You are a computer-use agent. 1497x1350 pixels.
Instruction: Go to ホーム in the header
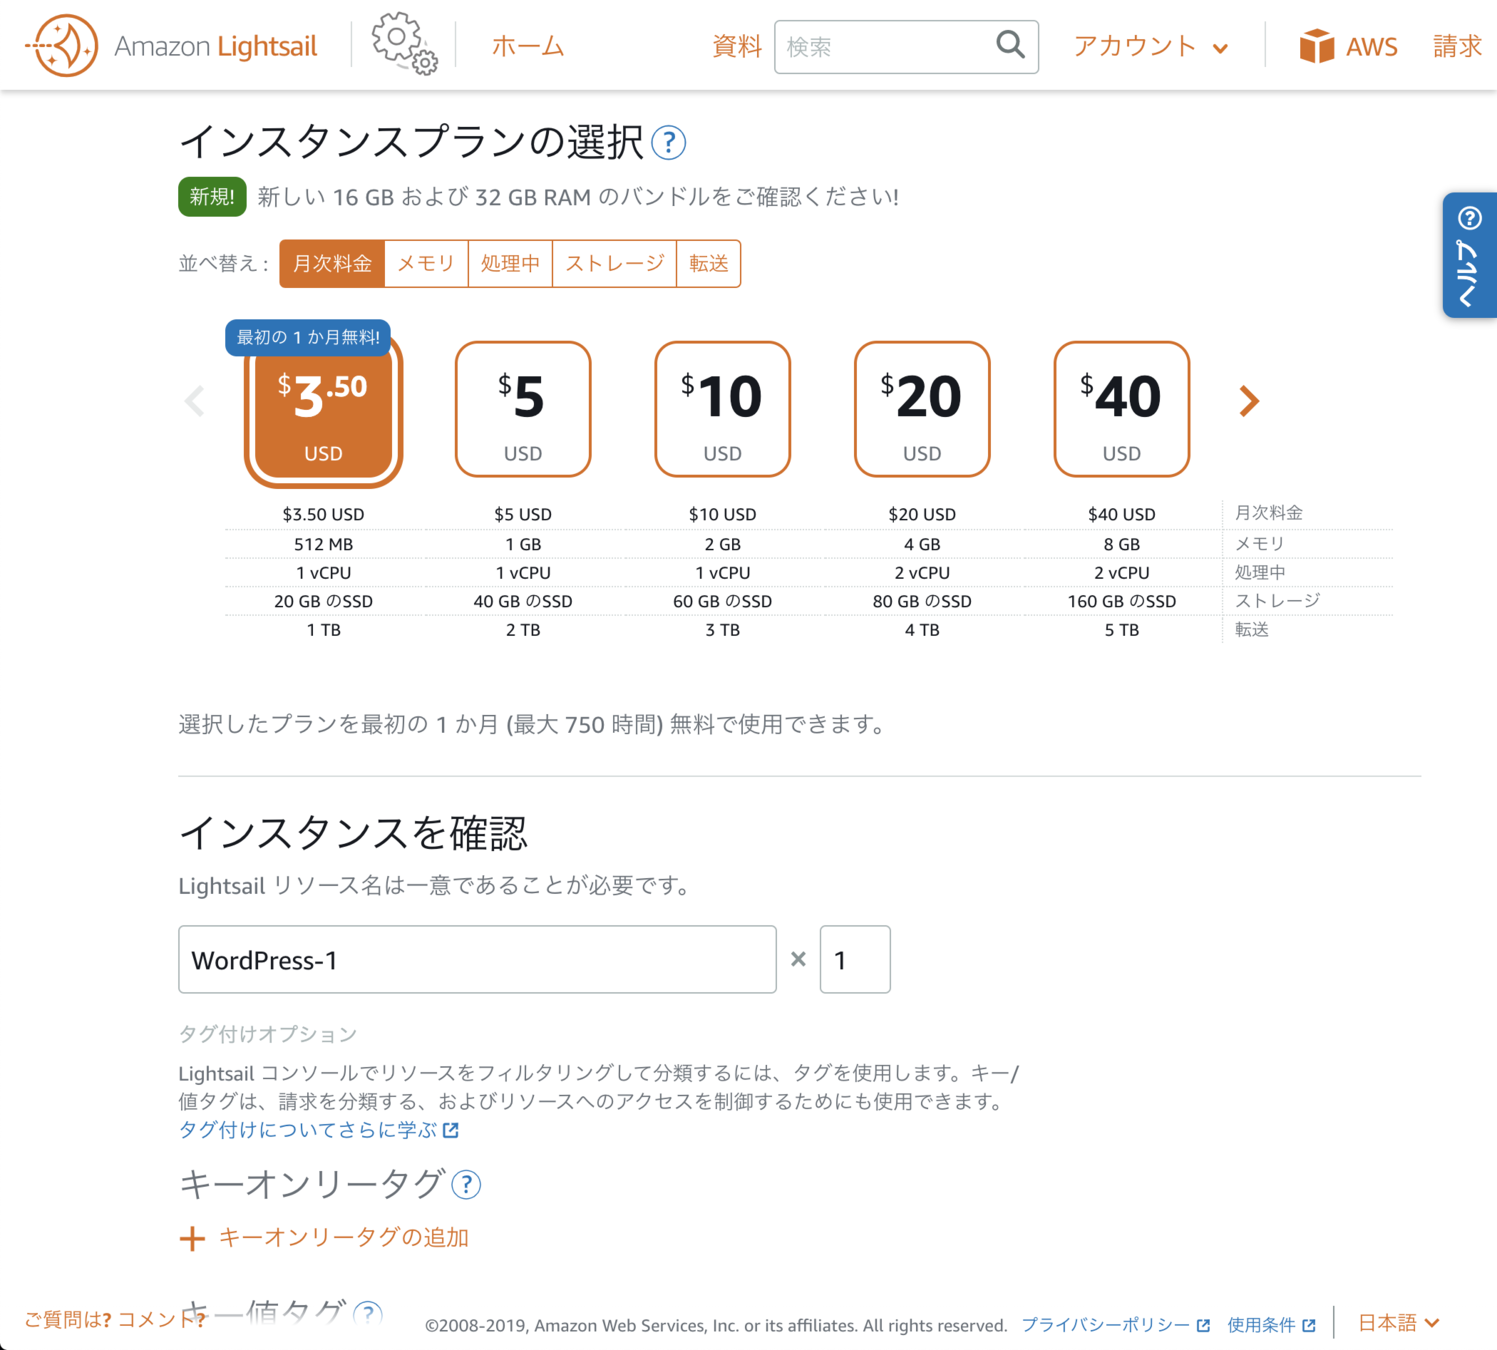(528, 46)
